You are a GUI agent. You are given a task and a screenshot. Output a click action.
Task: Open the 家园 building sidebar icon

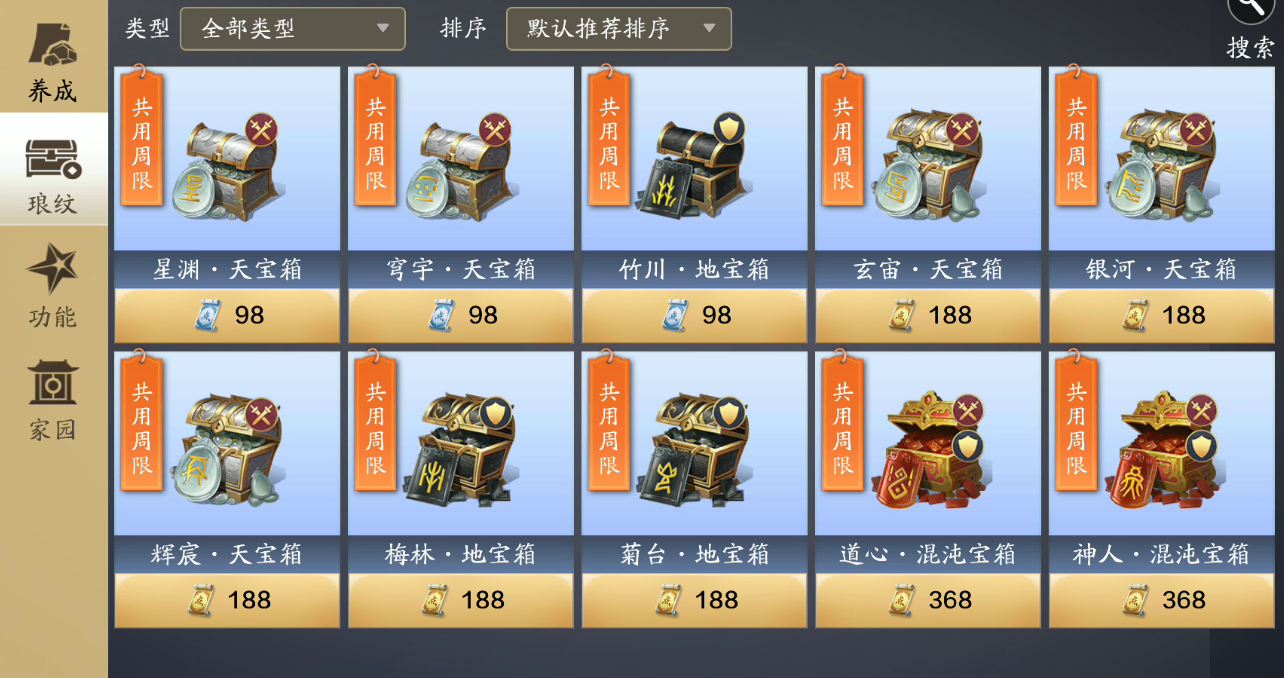coord(52,382)
